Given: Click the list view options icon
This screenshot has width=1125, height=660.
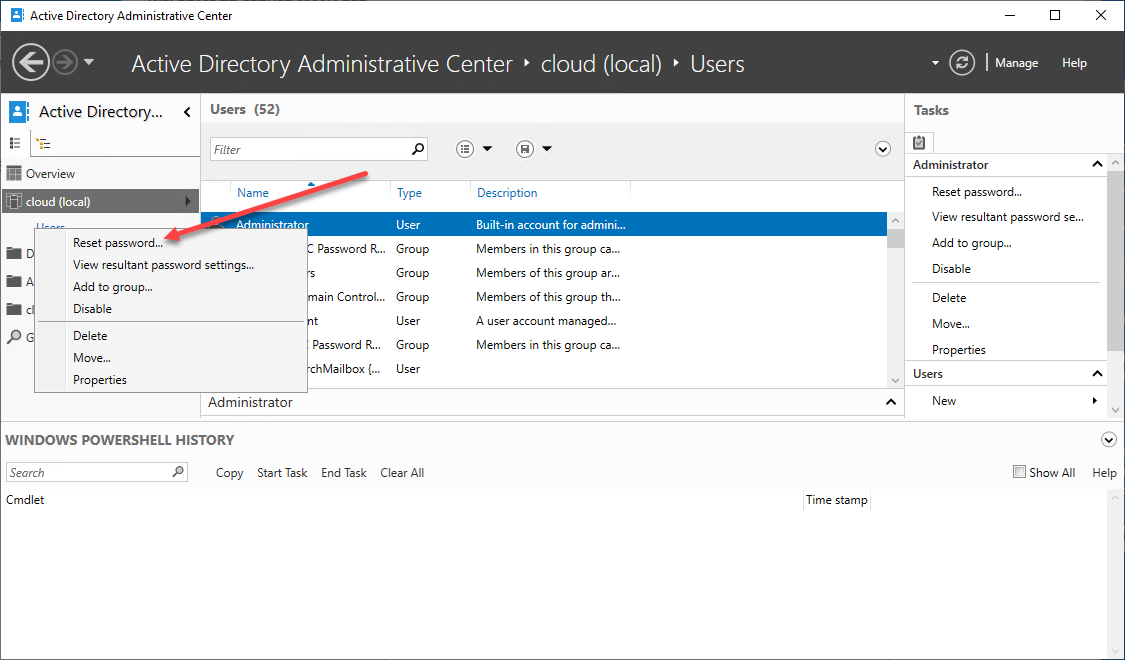Looking at the screenshot, I should [466, 148].
